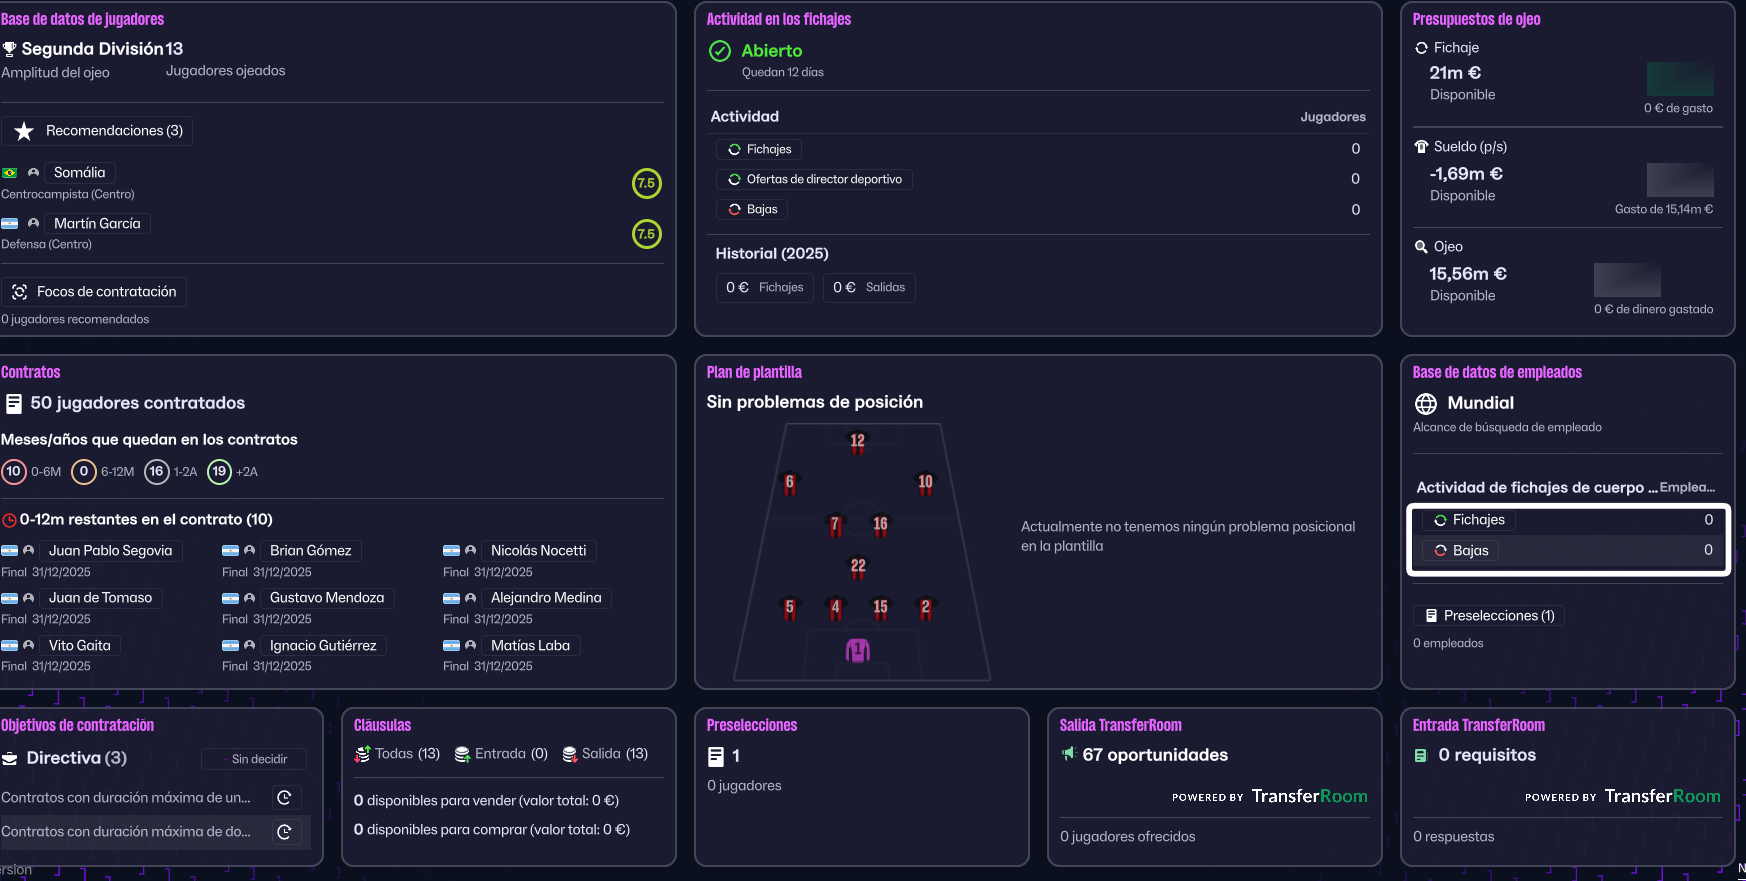Click the refresh icon on 'Contratos con duración máxima de un...'
Image resolution: width=1746 pixels, height=881 pixels.
[284, 798]
